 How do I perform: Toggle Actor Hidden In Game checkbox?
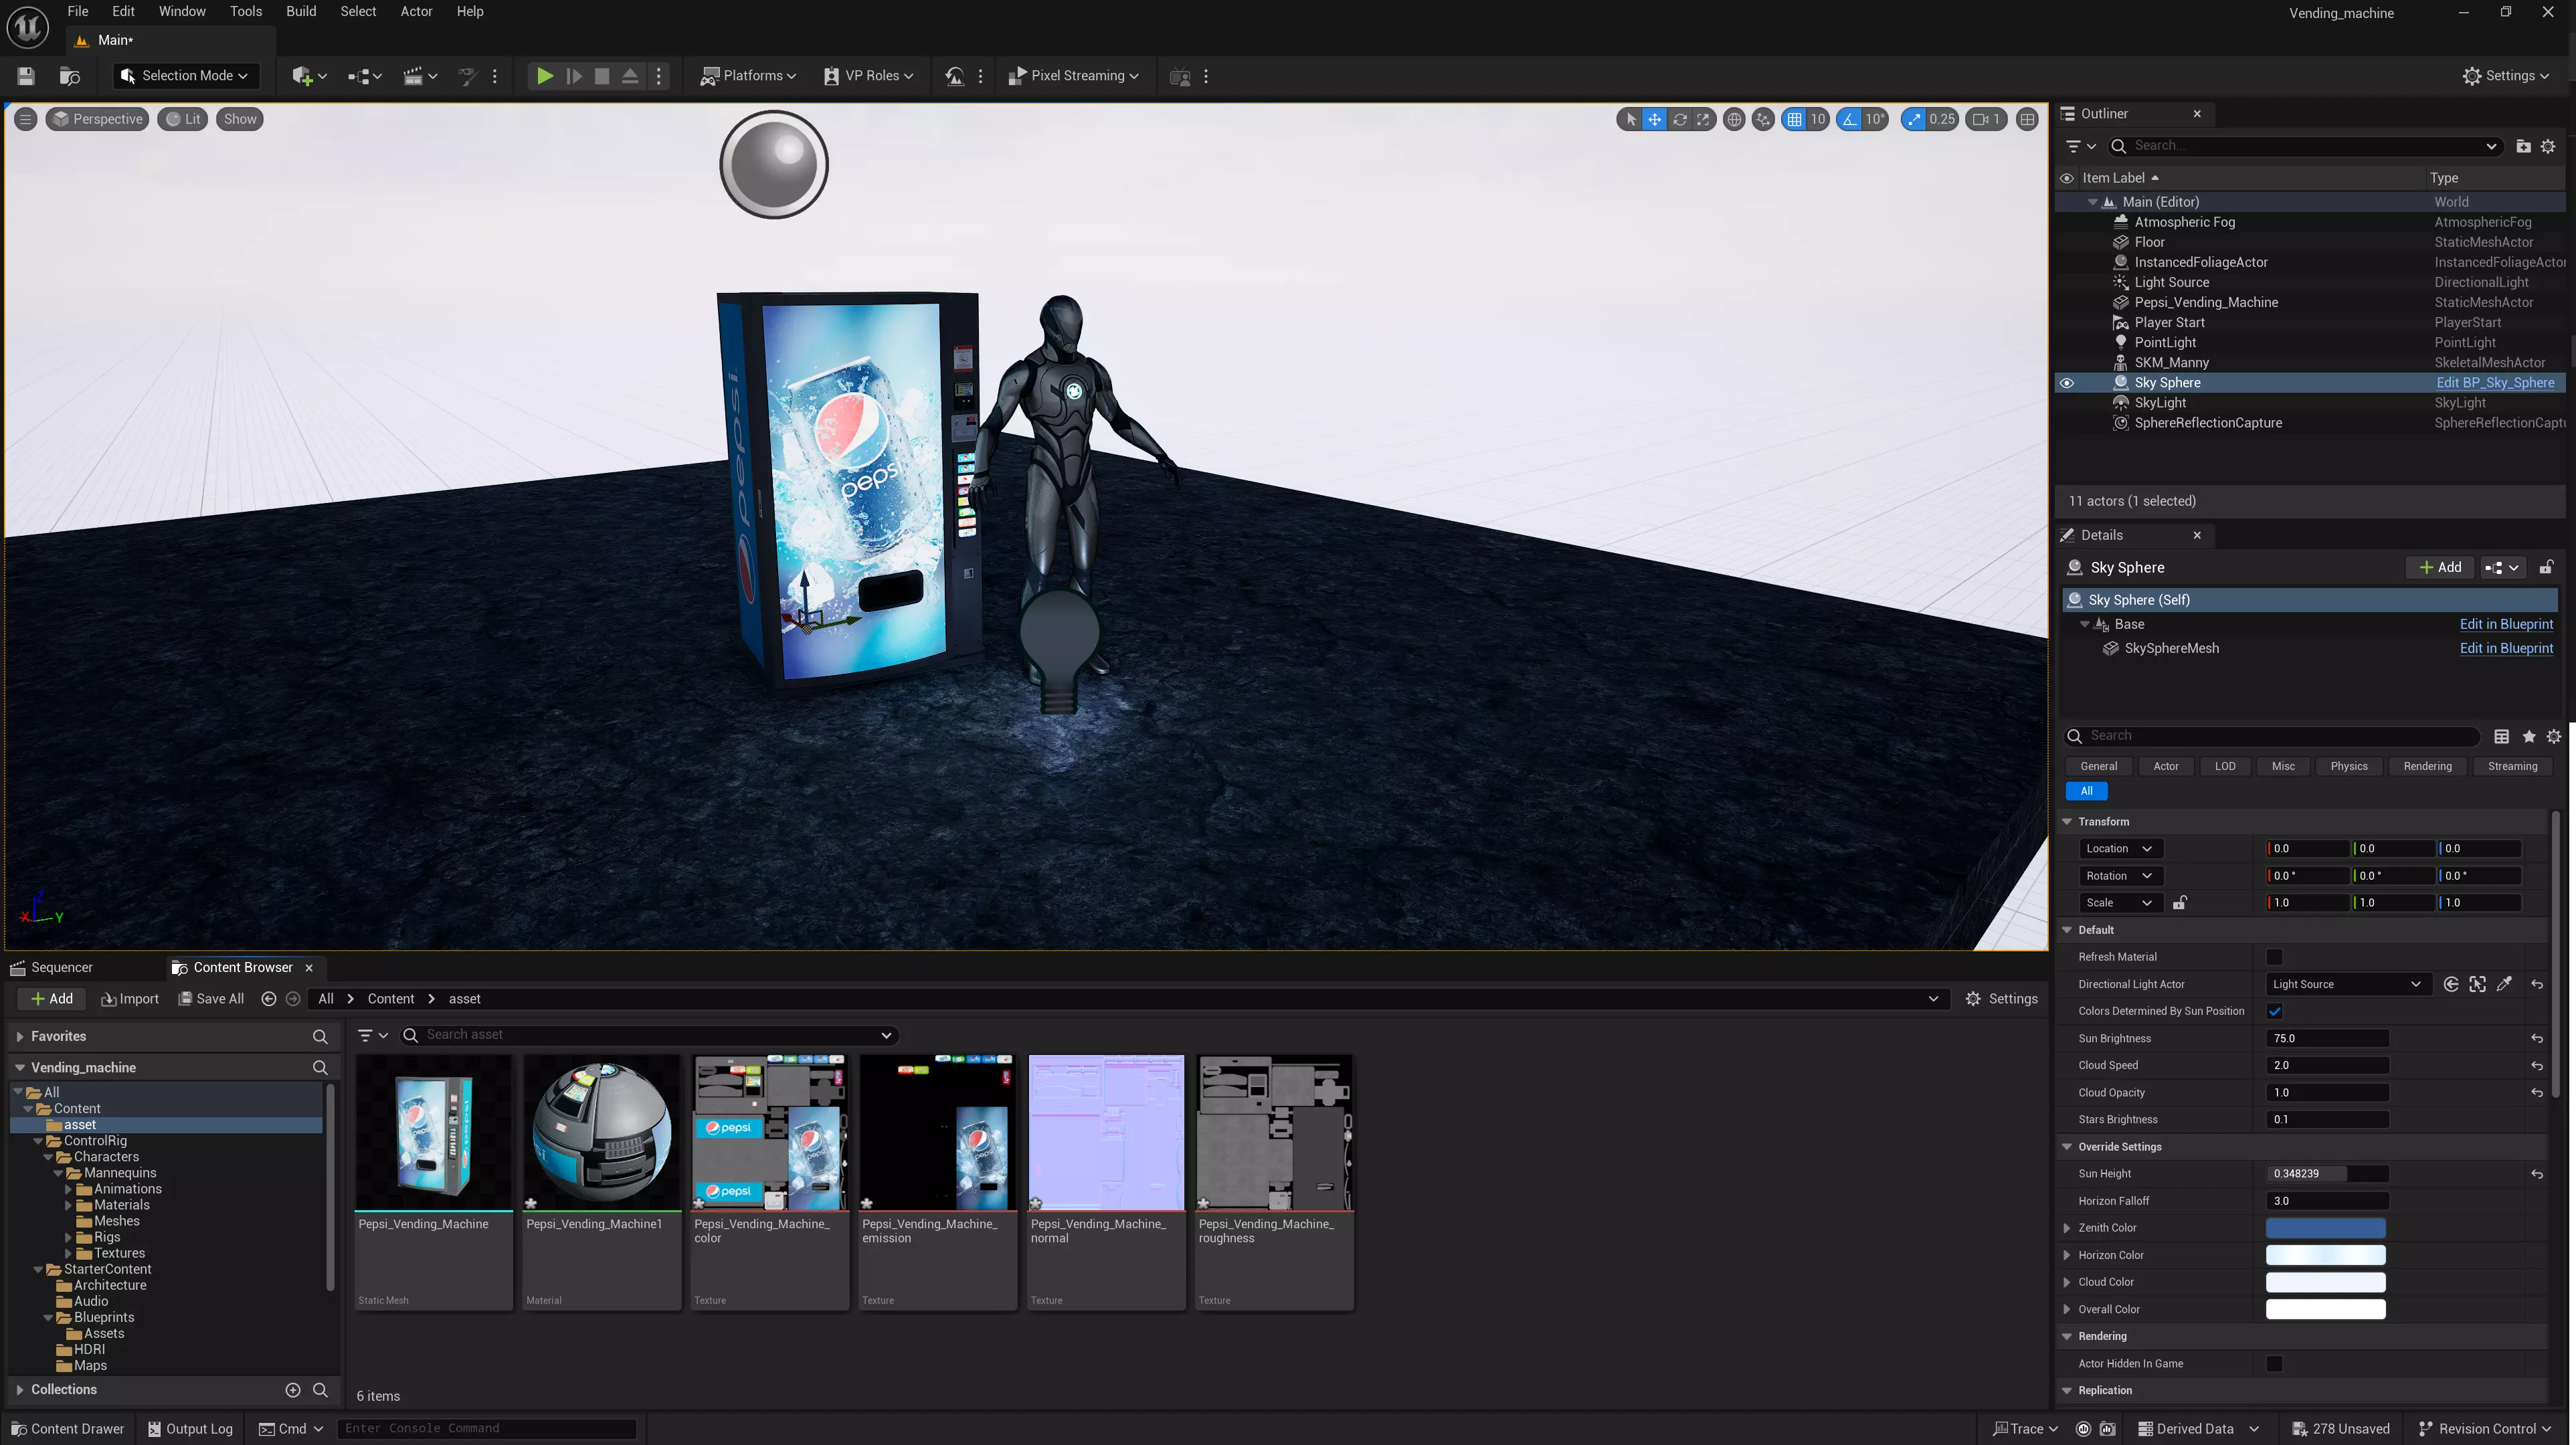tap(2275, 1363)
